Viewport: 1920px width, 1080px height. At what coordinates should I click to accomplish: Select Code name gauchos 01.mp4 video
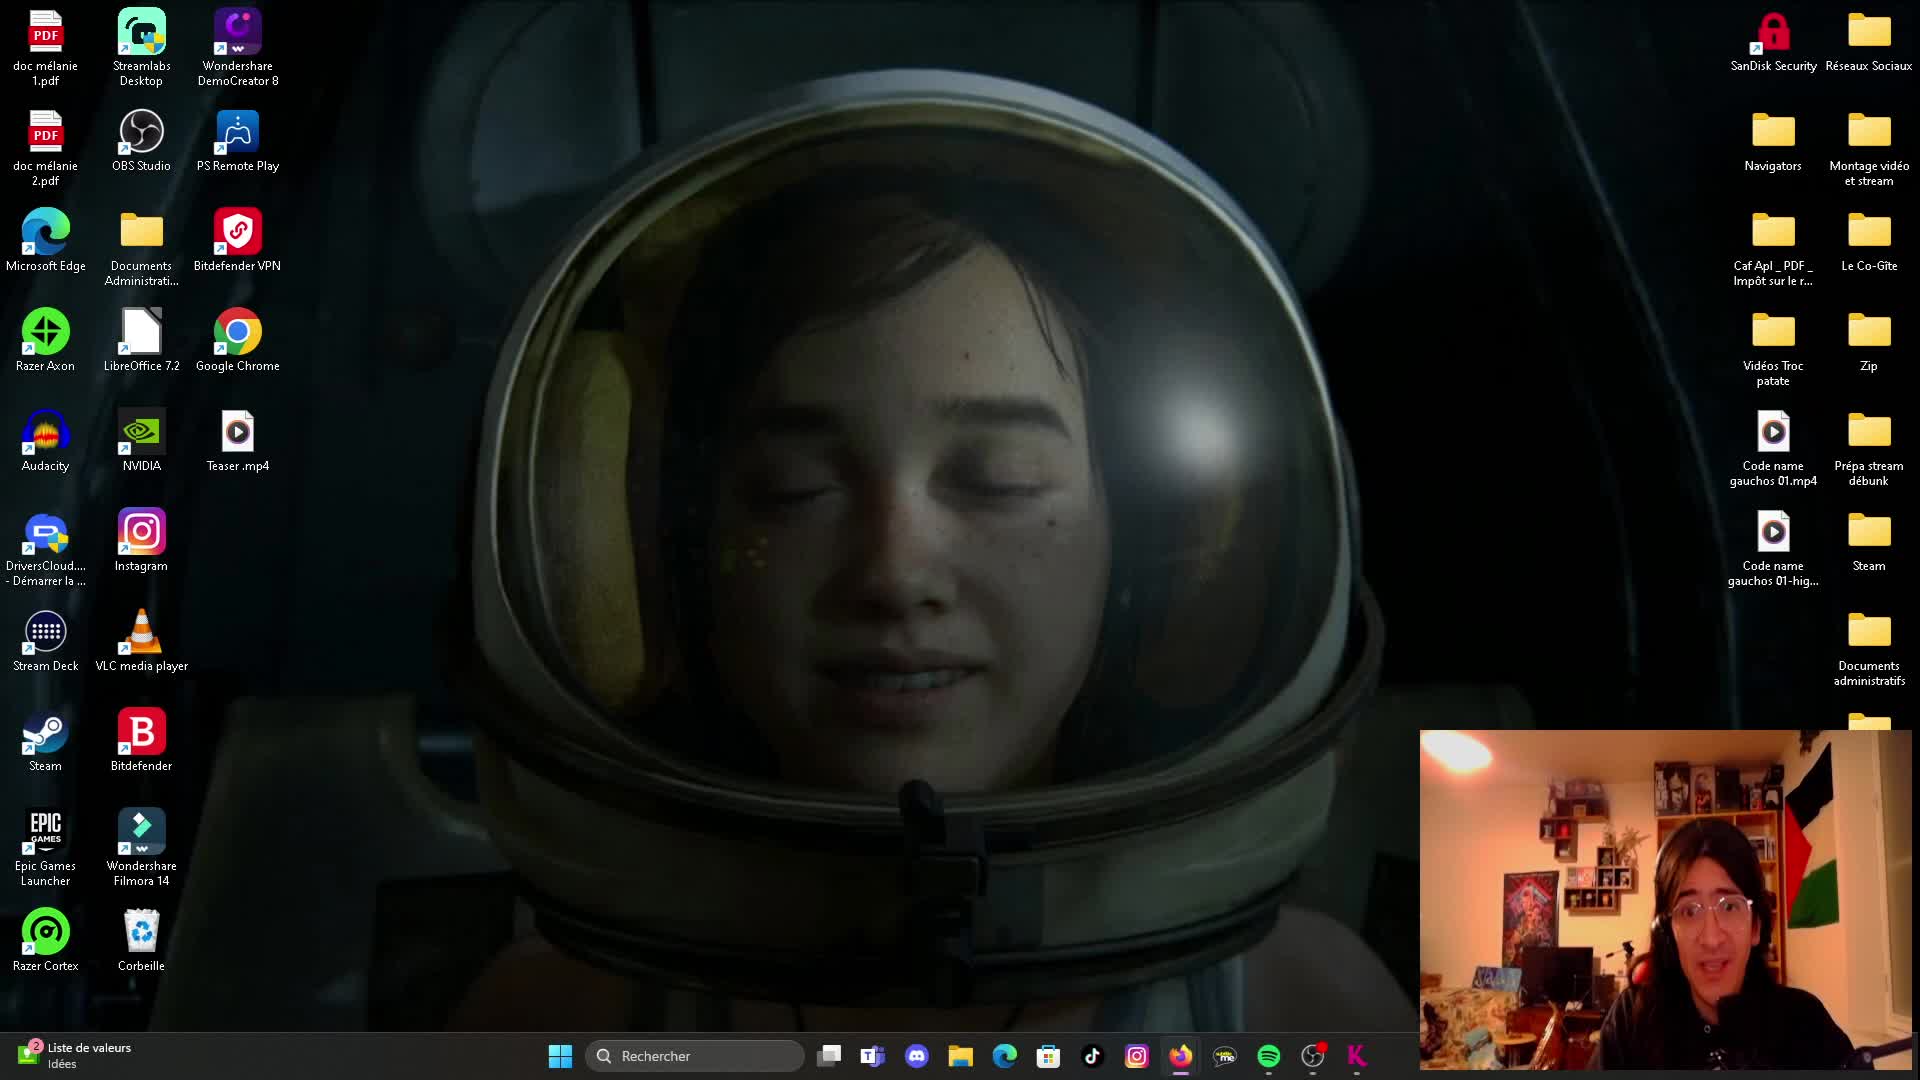click(1773, 447)
